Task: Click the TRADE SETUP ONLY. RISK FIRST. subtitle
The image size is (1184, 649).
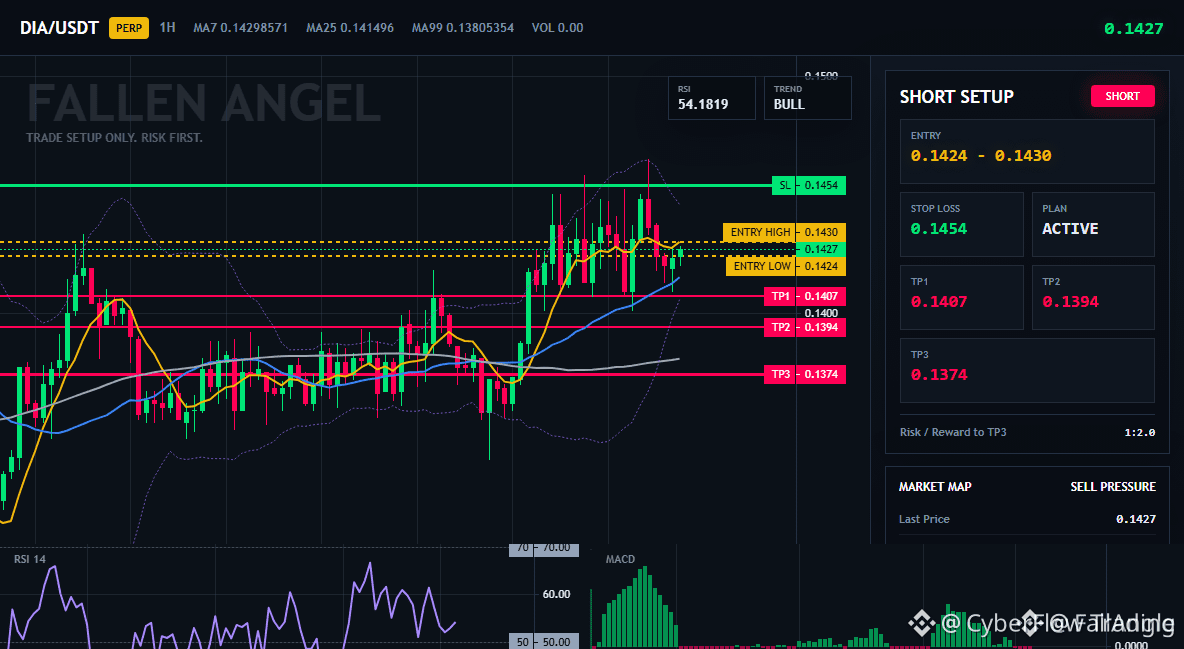Action: [114, 138]
